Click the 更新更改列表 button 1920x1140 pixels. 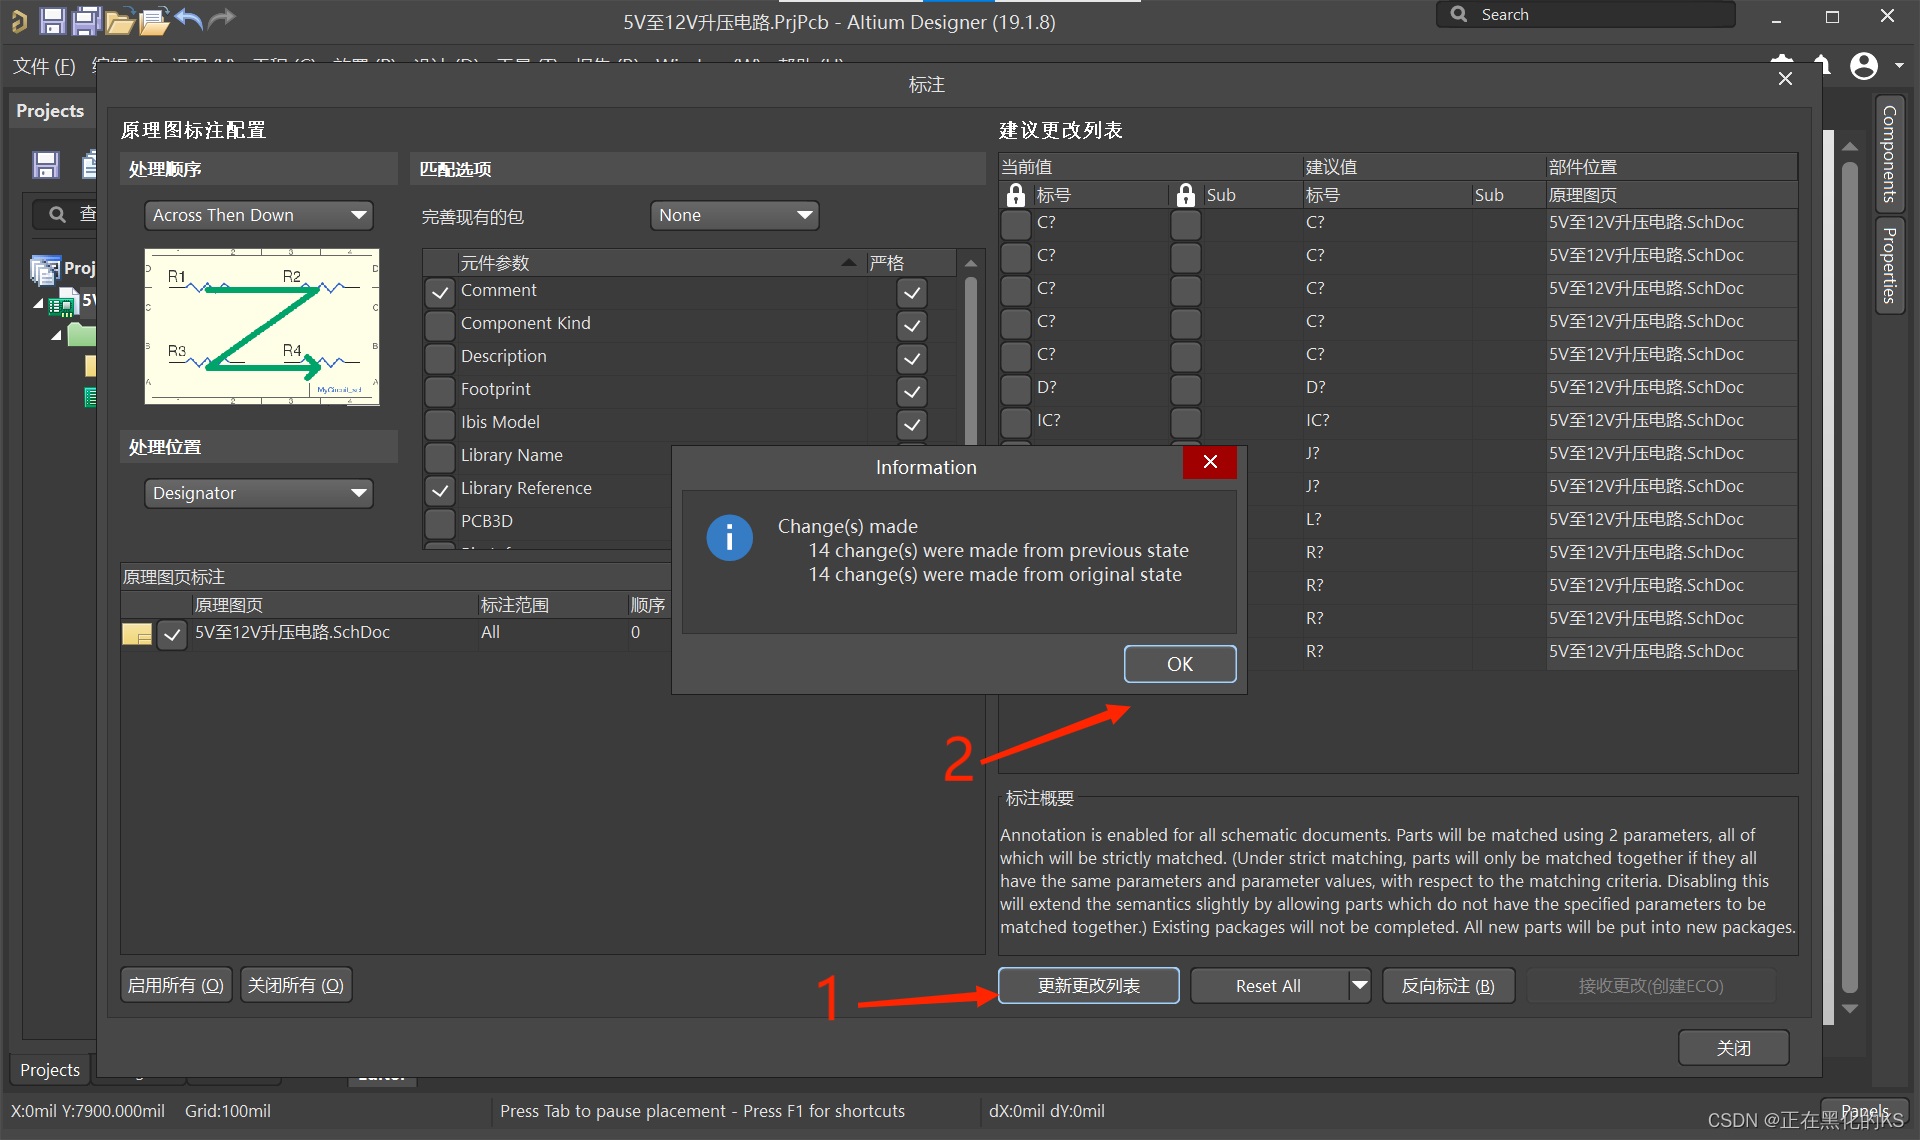click(1088, 986)
